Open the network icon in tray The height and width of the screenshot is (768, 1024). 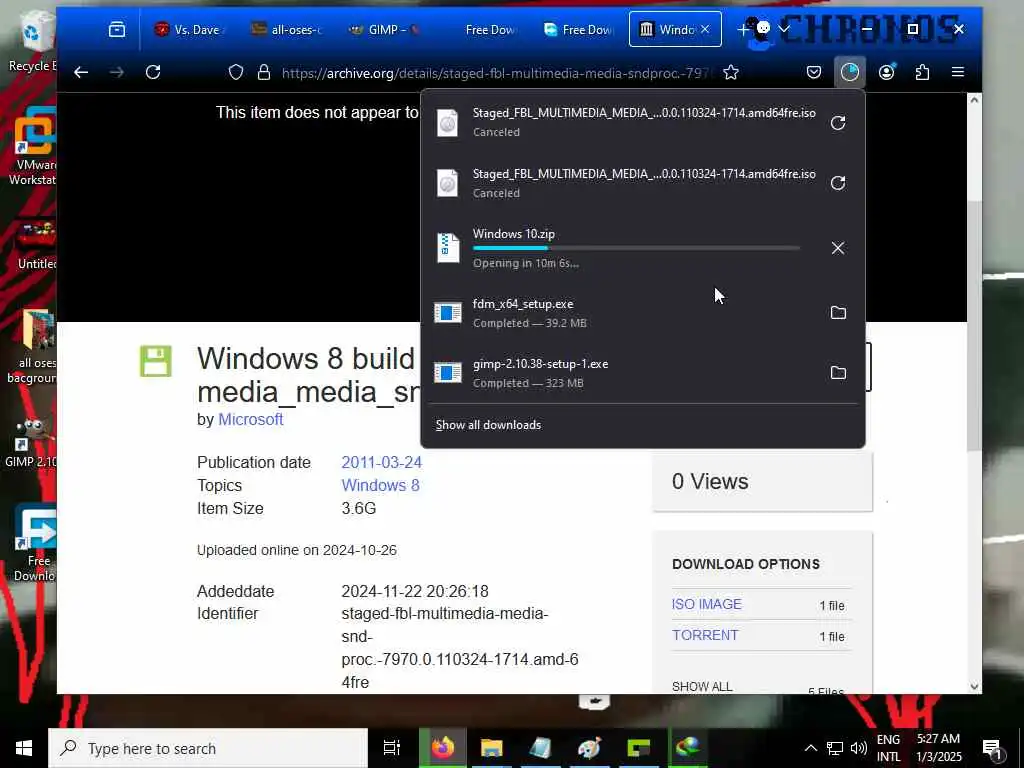[835, 748]
